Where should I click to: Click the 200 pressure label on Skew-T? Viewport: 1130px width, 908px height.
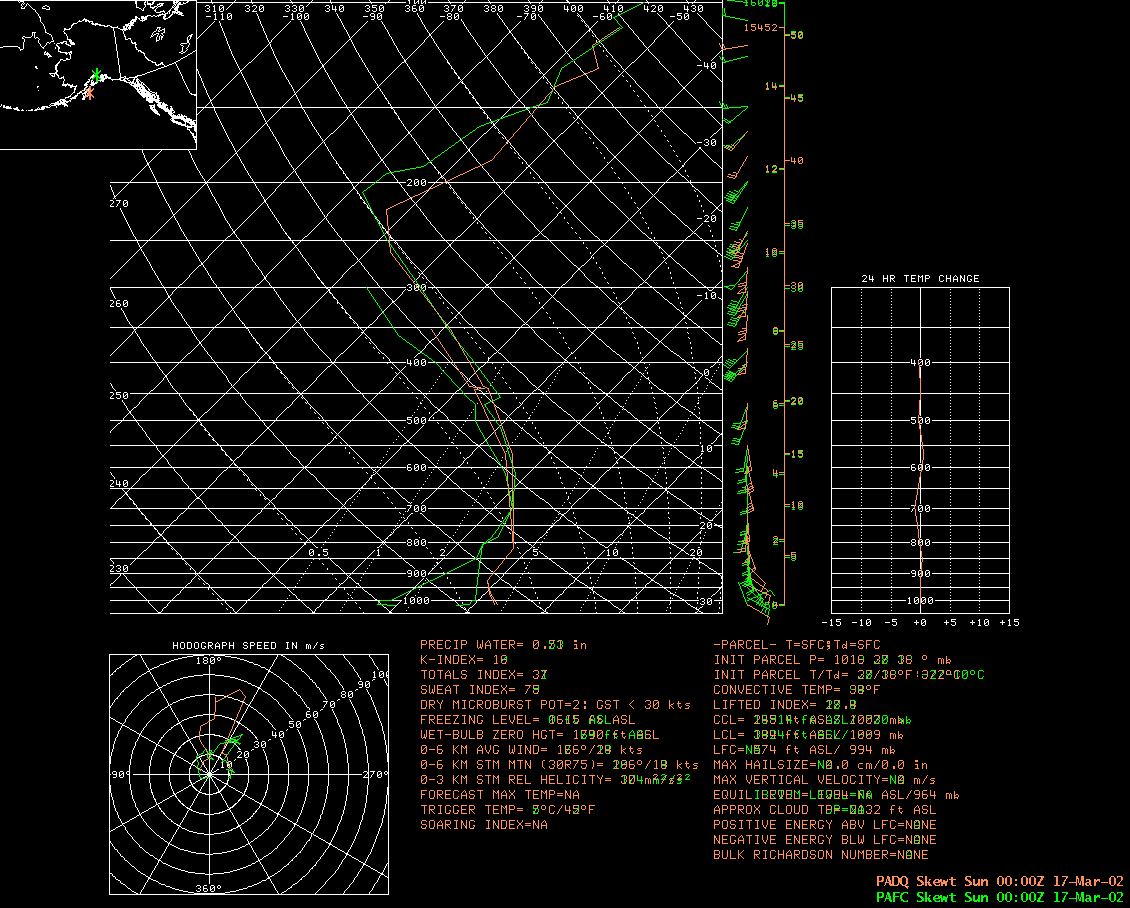pyautogui.click(x=417, y=182)
